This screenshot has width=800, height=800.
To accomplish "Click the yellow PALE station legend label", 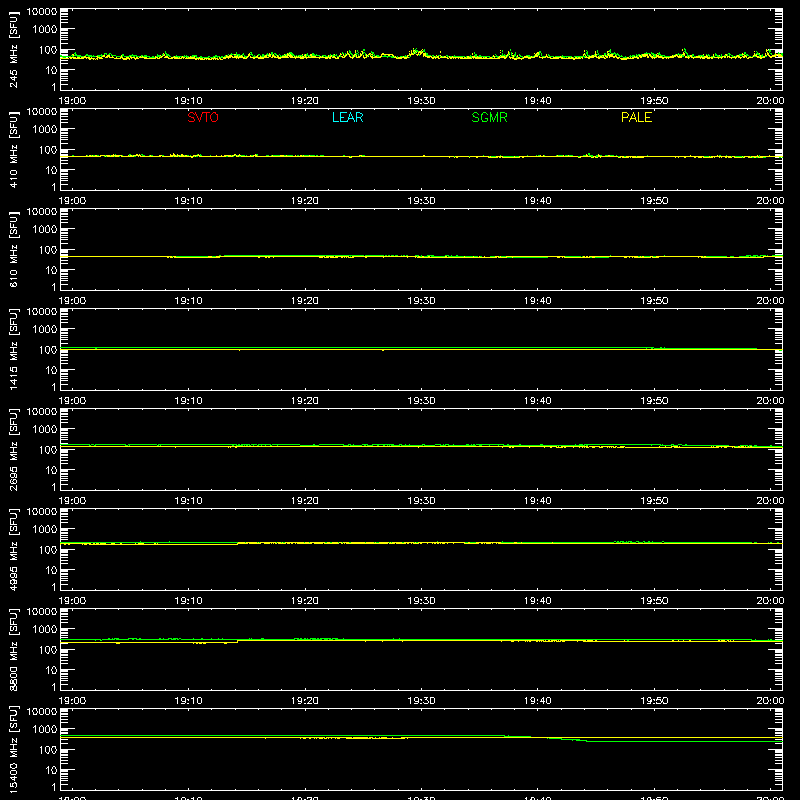I will point(636,117).
